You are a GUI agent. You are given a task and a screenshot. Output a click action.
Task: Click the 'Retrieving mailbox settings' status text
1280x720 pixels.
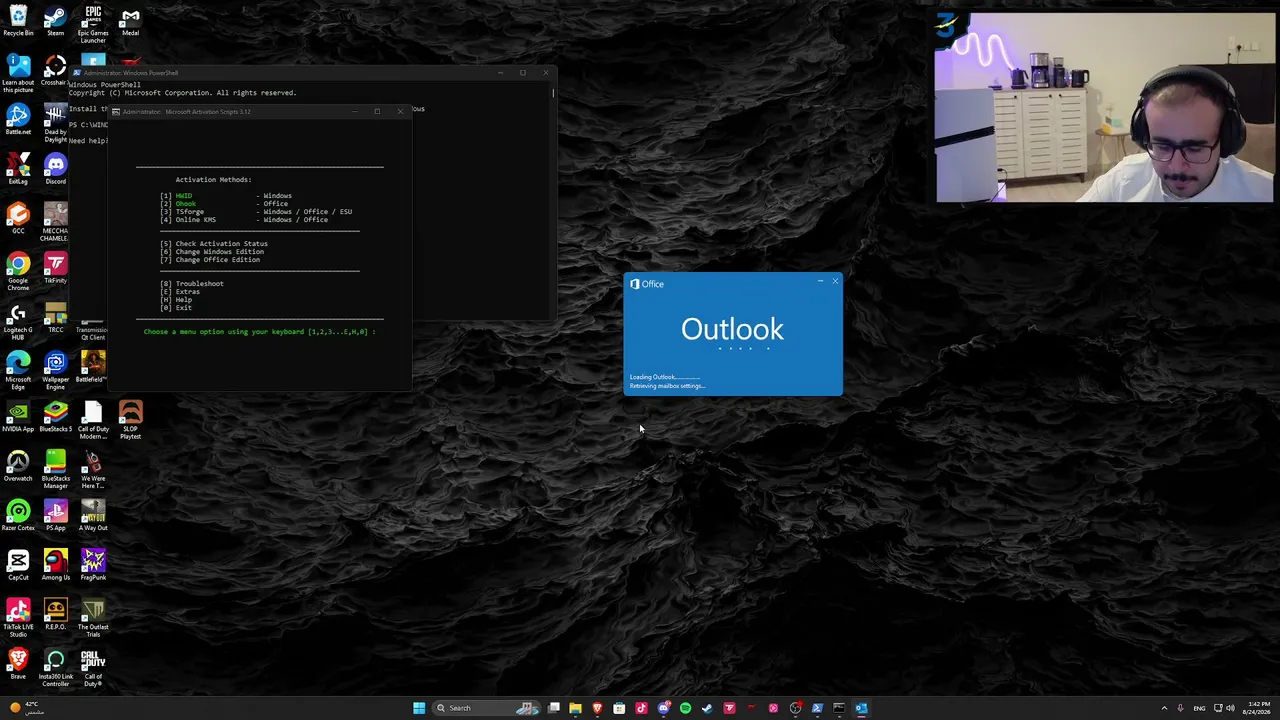click(667, 386)
